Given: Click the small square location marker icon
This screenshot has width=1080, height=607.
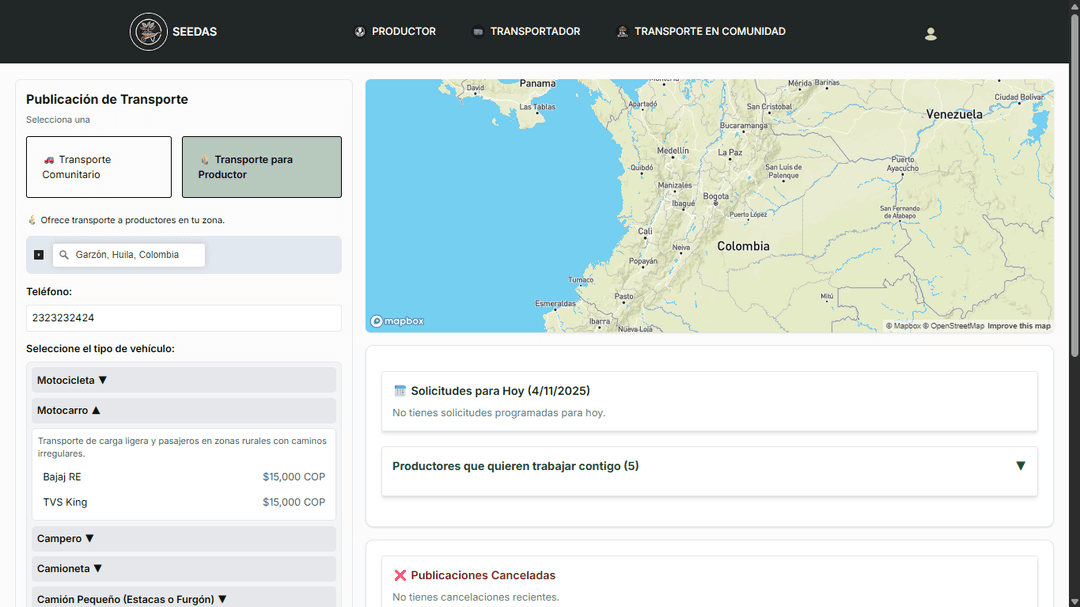Looking at the screenshot, I should (x=39, y=255).
